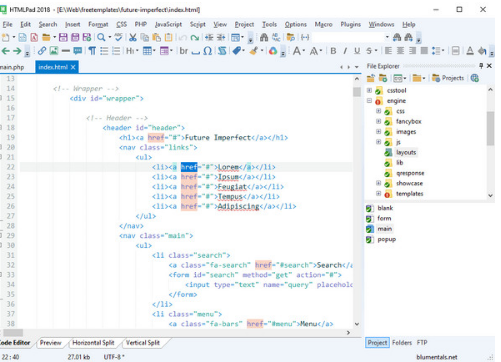Switch to the Folders panel tab
The height and width of the screenshot is (362, 501).
click(x=402, y=343)
